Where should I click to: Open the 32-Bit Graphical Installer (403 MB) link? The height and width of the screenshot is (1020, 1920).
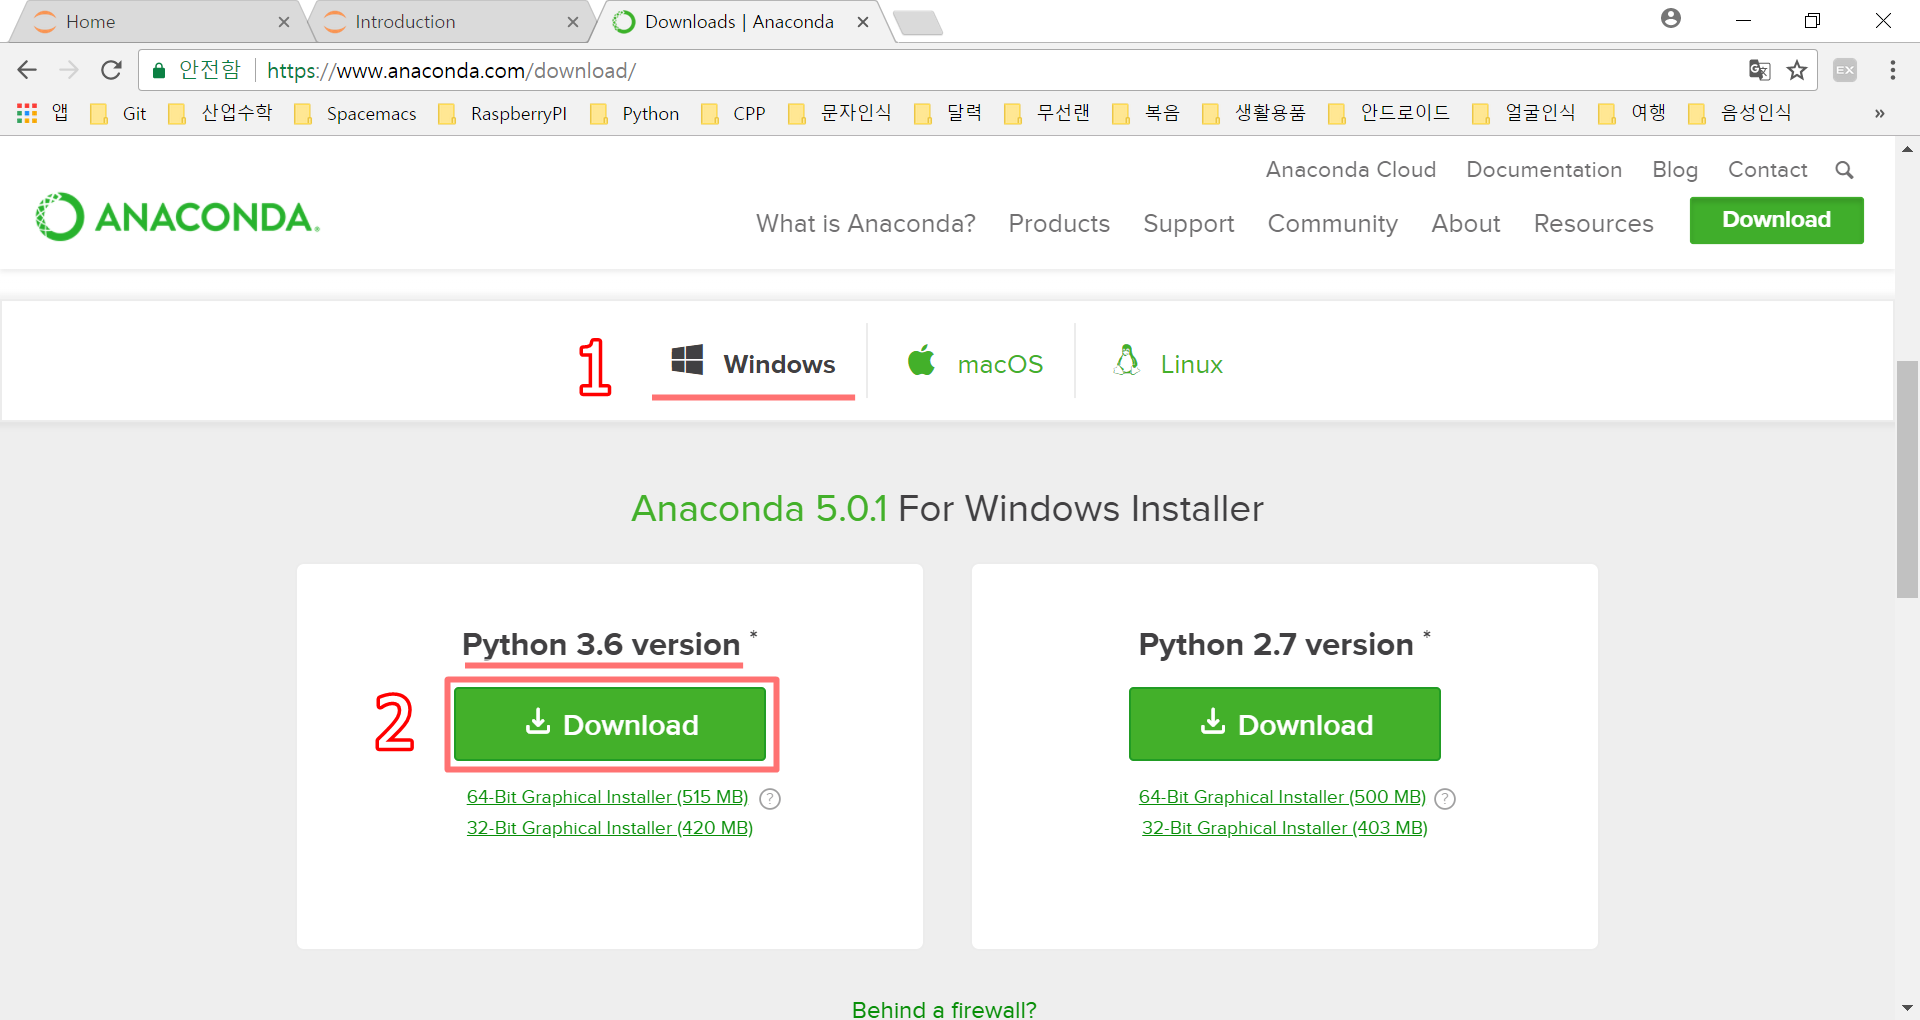point(1284,828)
